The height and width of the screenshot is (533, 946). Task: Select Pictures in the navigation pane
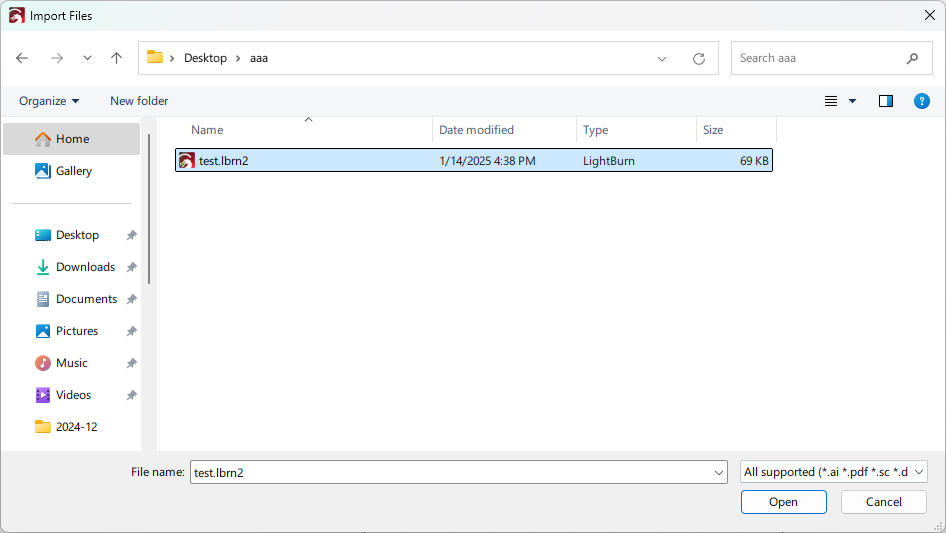[x=77, y=331]
